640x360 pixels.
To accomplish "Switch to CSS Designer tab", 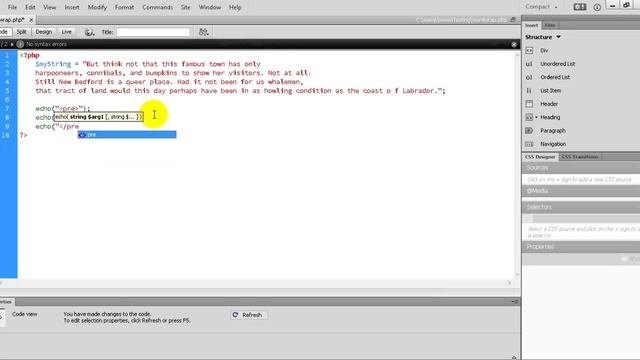I will pos(540,157).
